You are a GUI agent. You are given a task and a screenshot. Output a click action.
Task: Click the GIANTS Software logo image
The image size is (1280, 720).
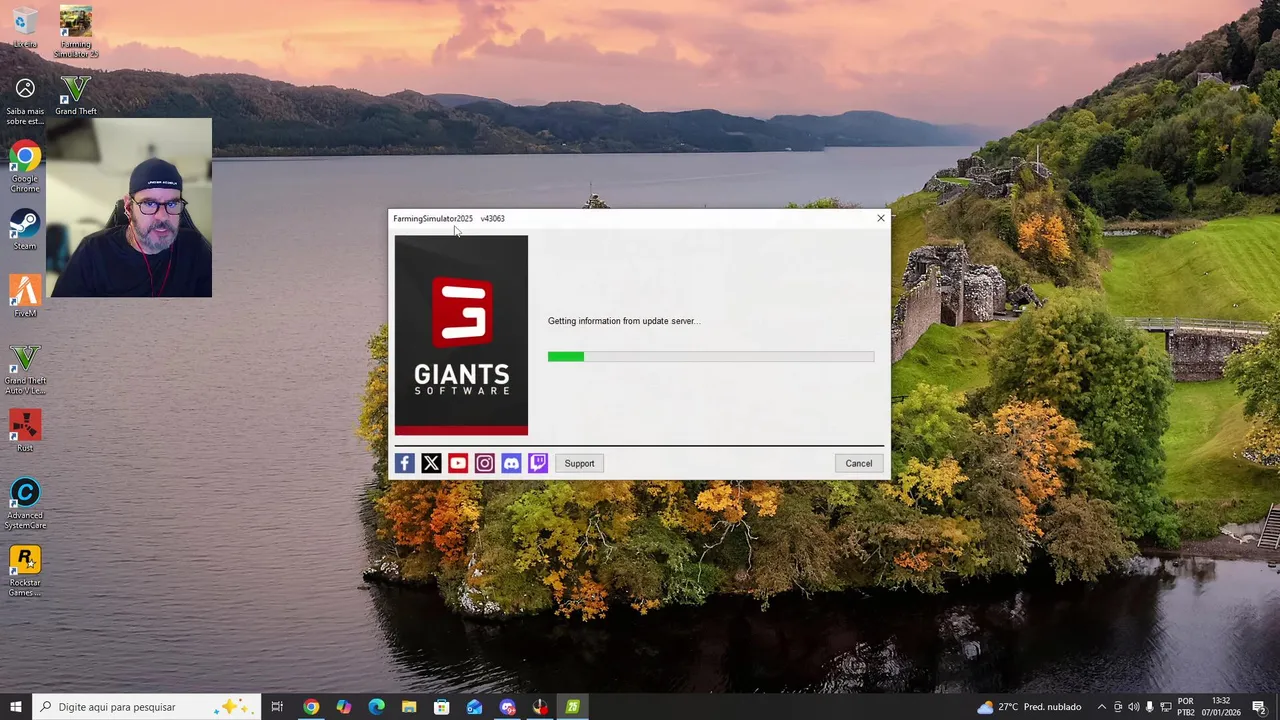[x=461, y=335]
